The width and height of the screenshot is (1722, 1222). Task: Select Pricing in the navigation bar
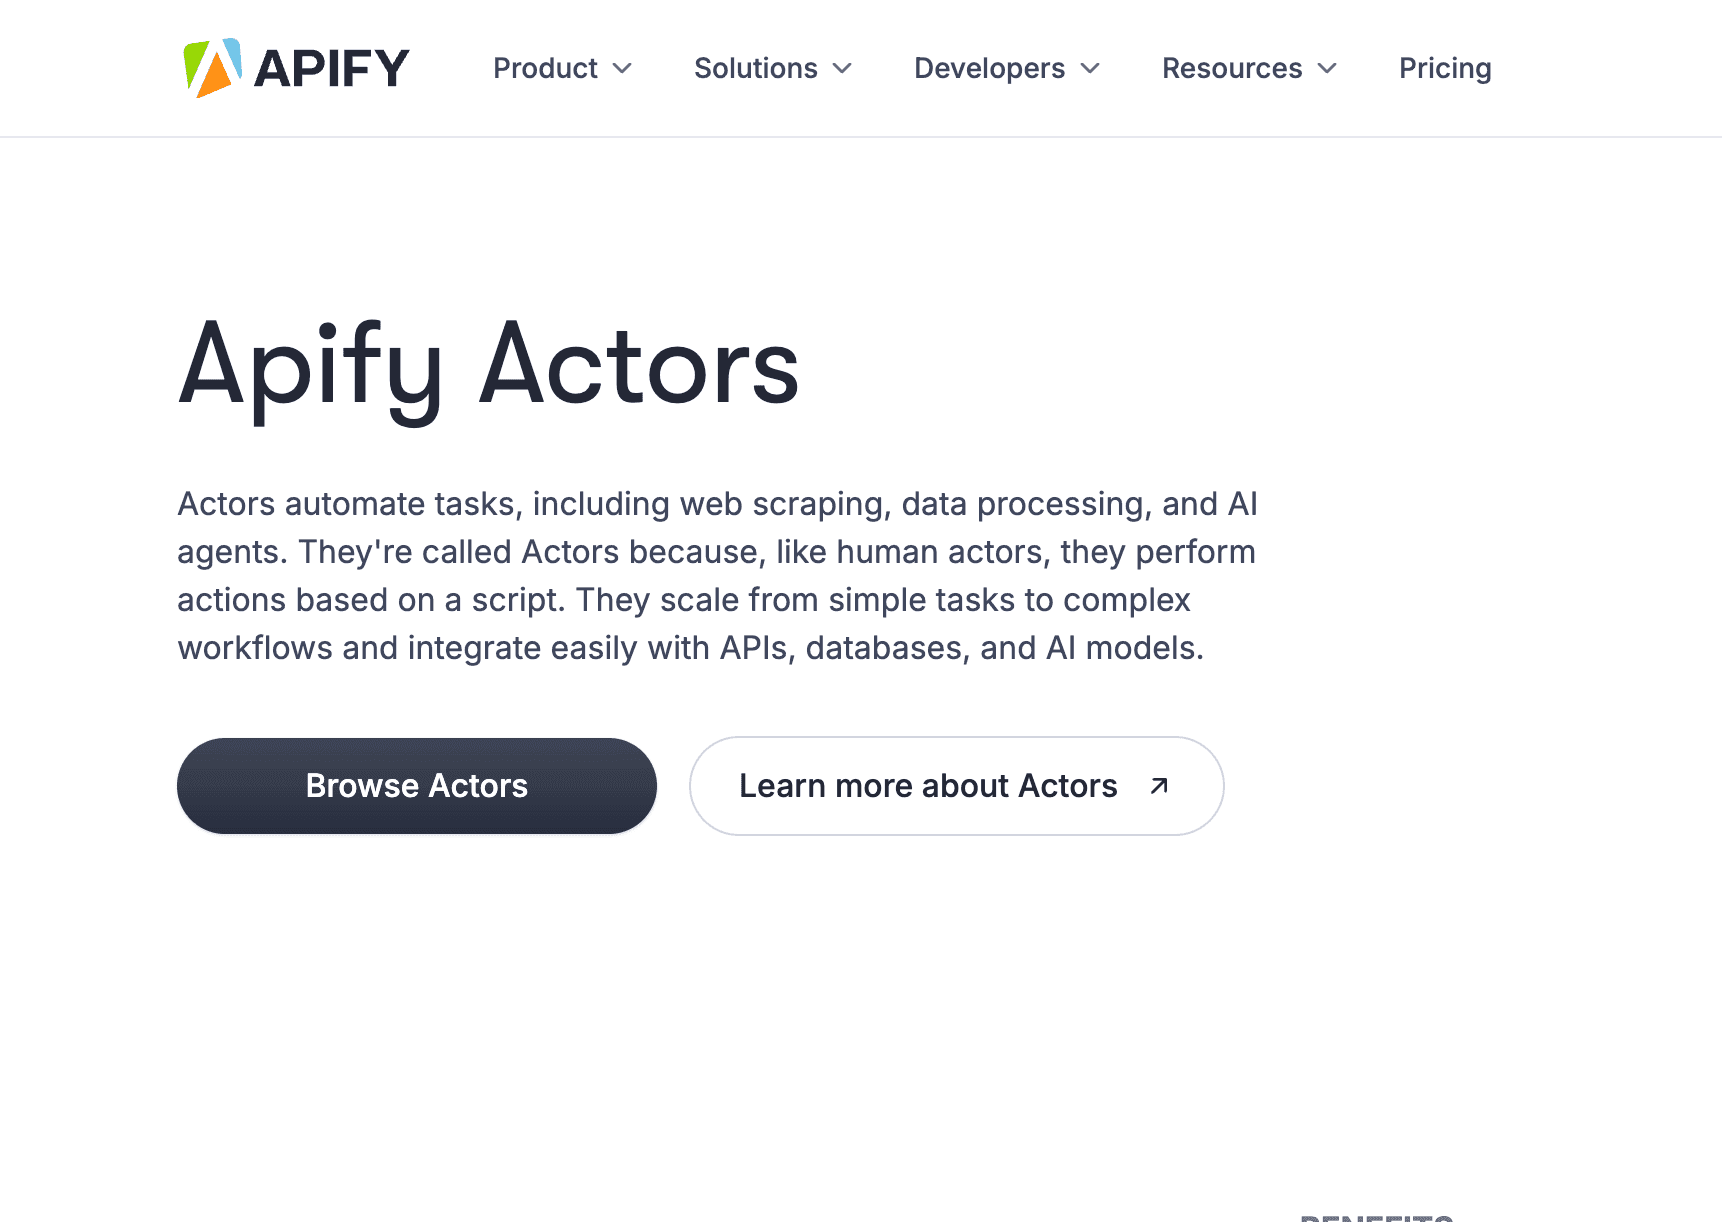point(1444,69)
